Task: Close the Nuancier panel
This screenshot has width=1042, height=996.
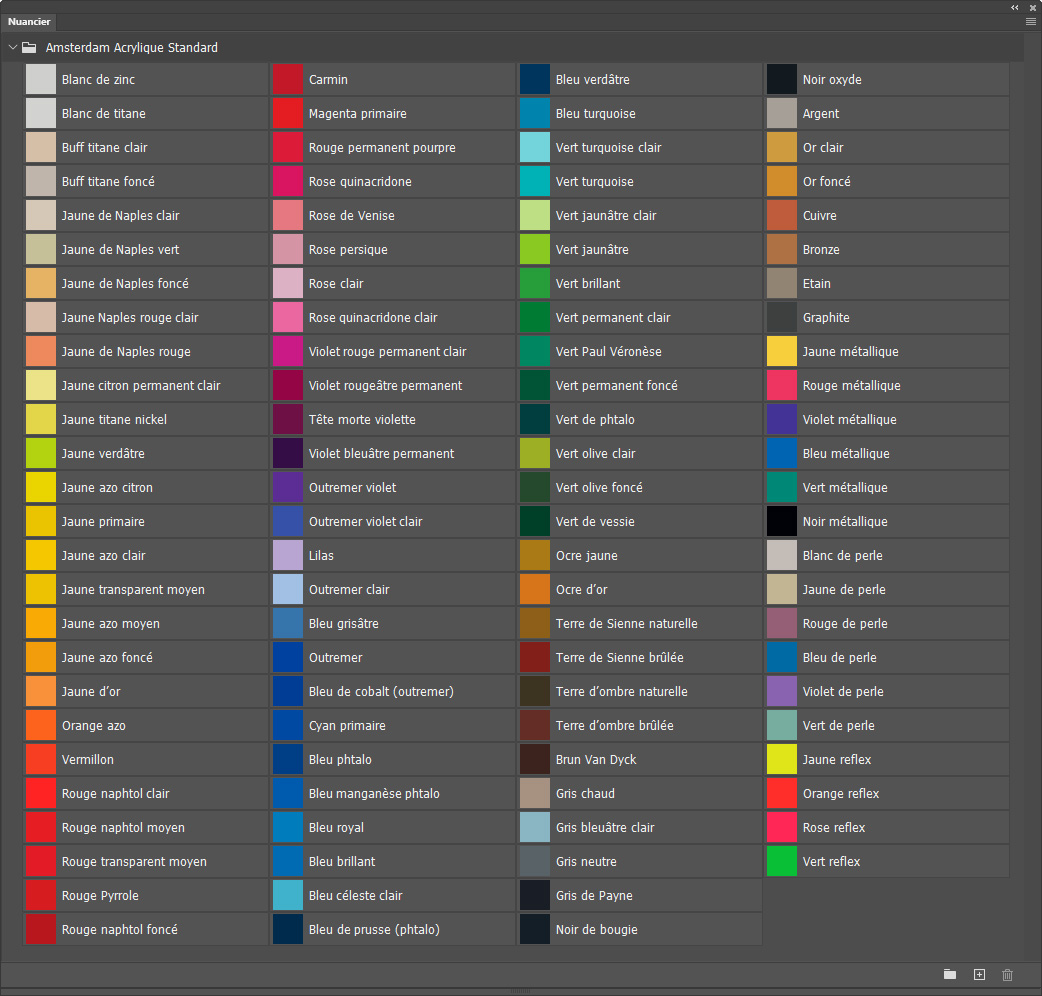Action: click(x=1033, y=7)
